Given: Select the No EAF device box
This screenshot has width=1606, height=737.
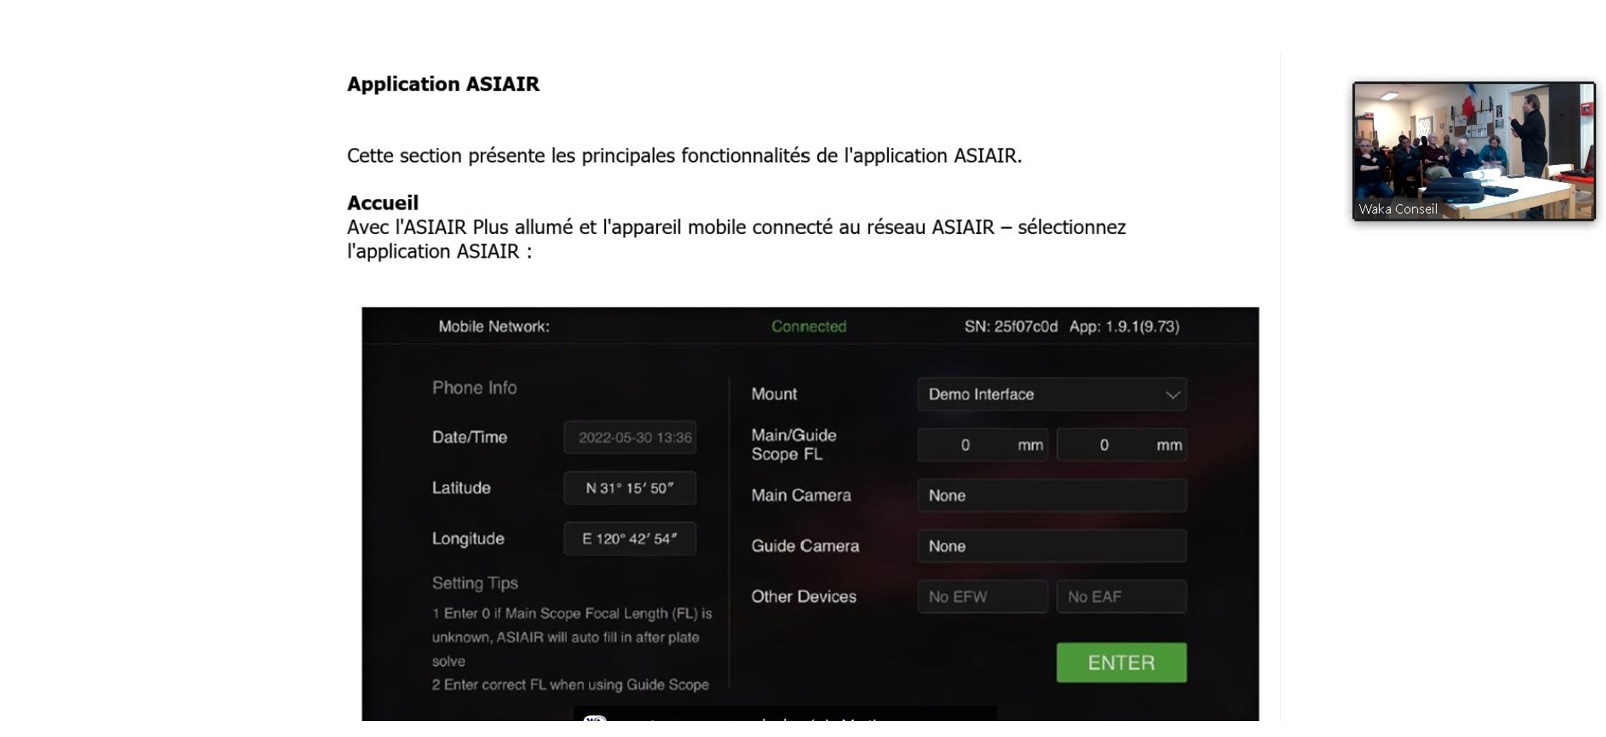Looking at the screenshot, I should (1122, 597).
